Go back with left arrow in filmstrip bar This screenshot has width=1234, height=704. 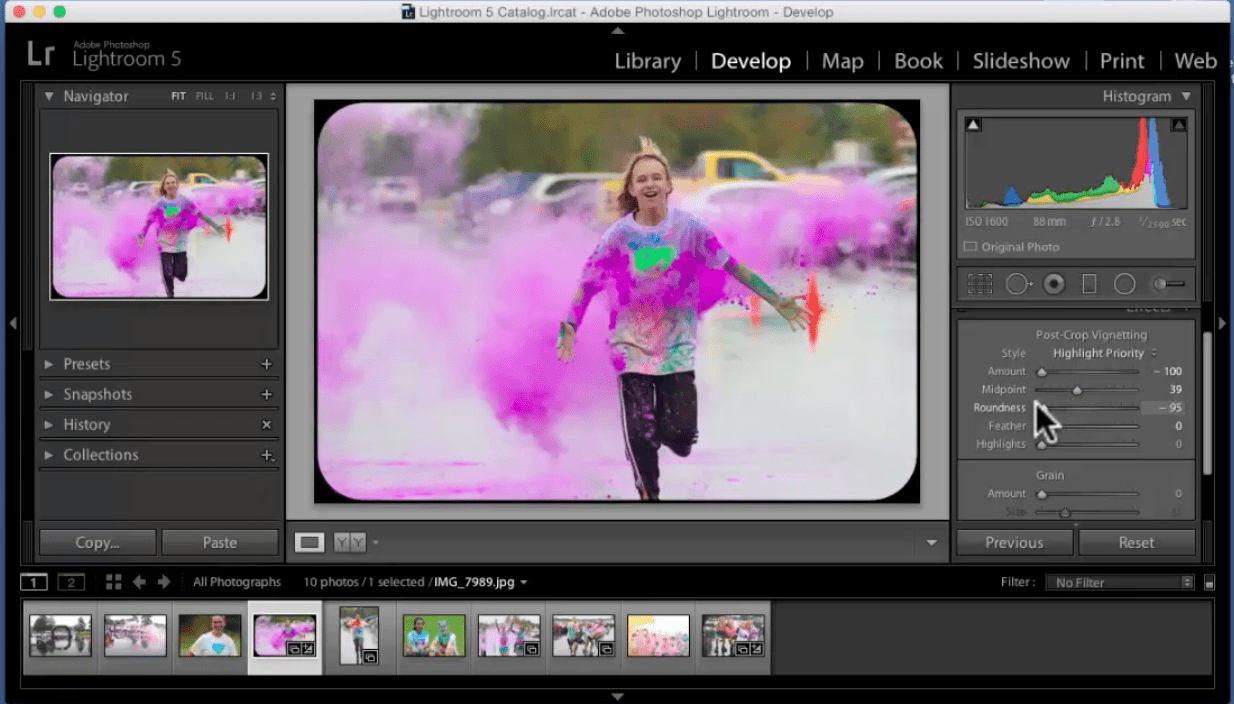tap(139, 582)
